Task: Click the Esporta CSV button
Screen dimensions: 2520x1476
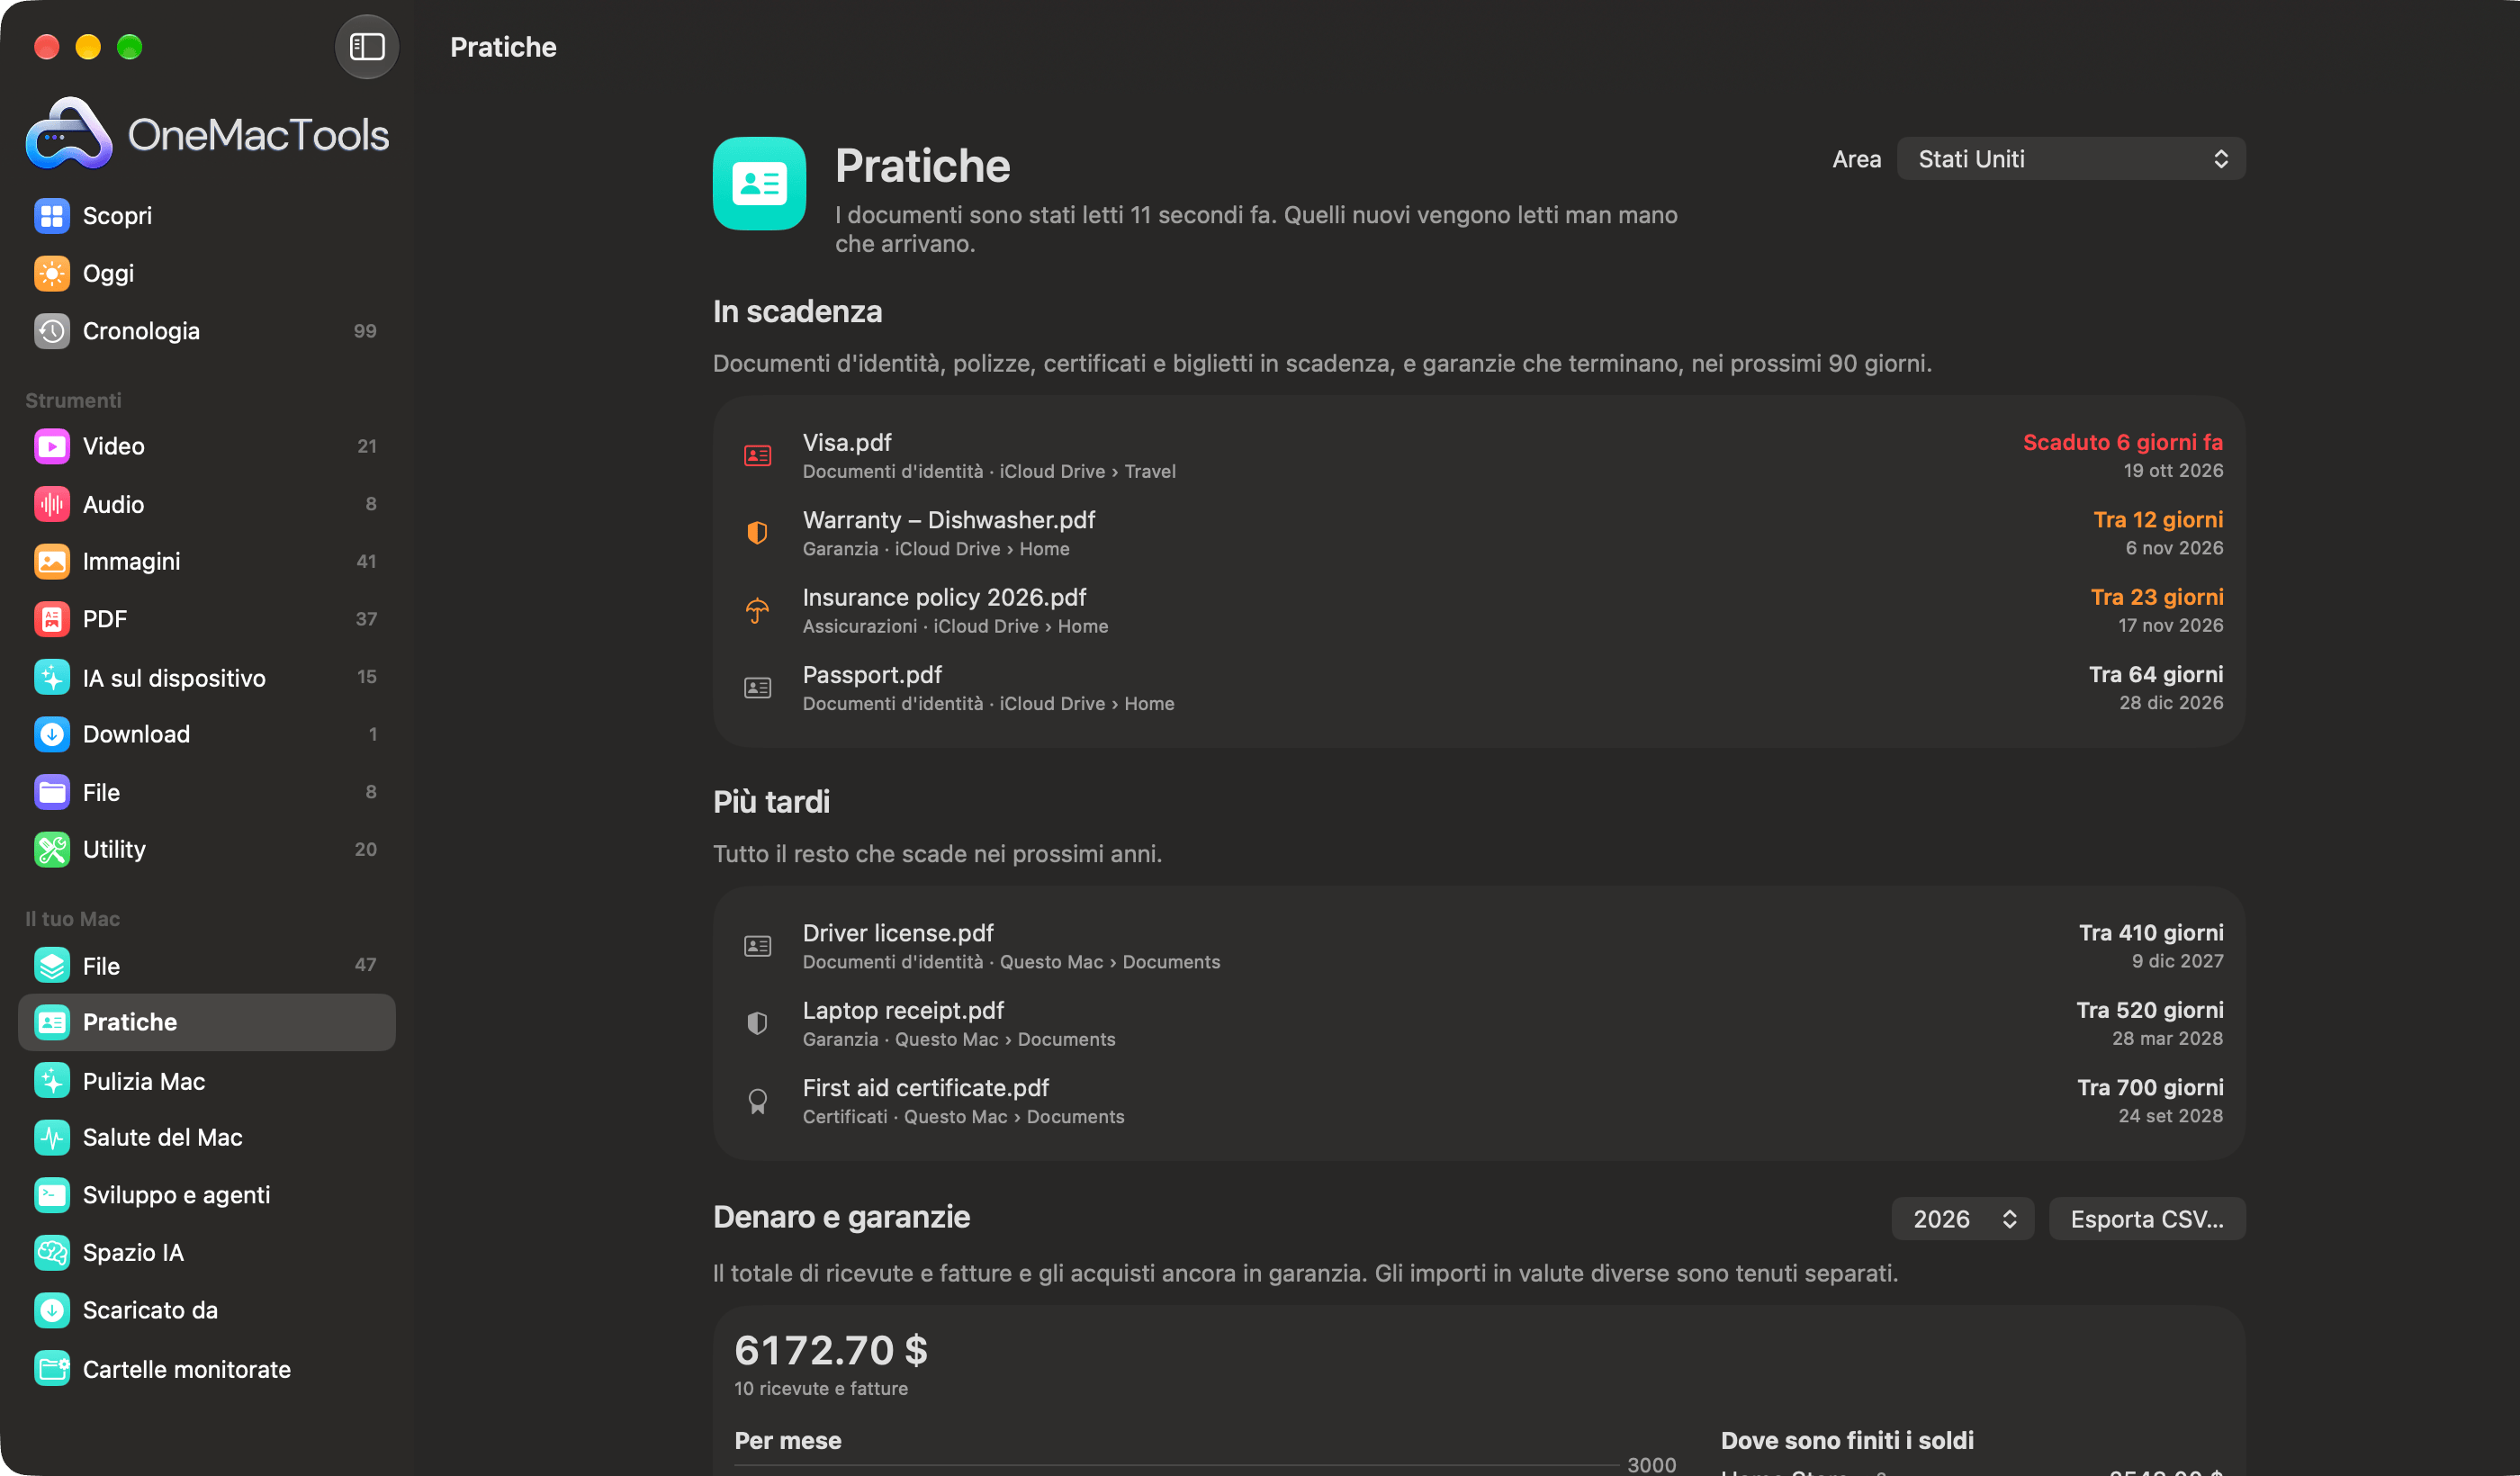Action: (2147, 1219)
